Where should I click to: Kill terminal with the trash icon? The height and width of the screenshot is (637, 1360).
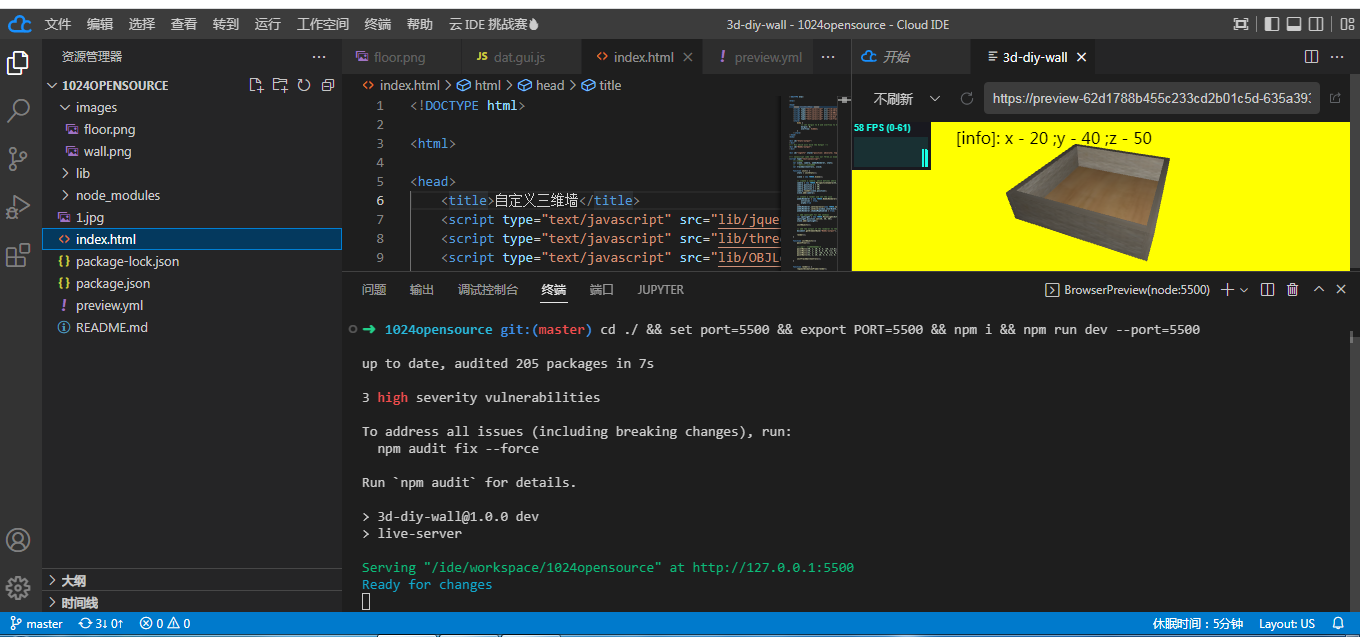(x=1292, y=290)
